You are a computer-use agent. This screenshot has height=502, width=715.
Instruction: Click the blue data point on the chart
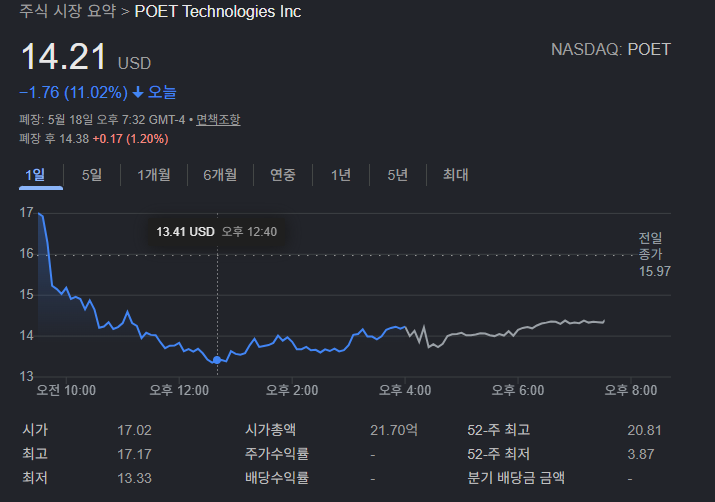[x=217, y=360]
